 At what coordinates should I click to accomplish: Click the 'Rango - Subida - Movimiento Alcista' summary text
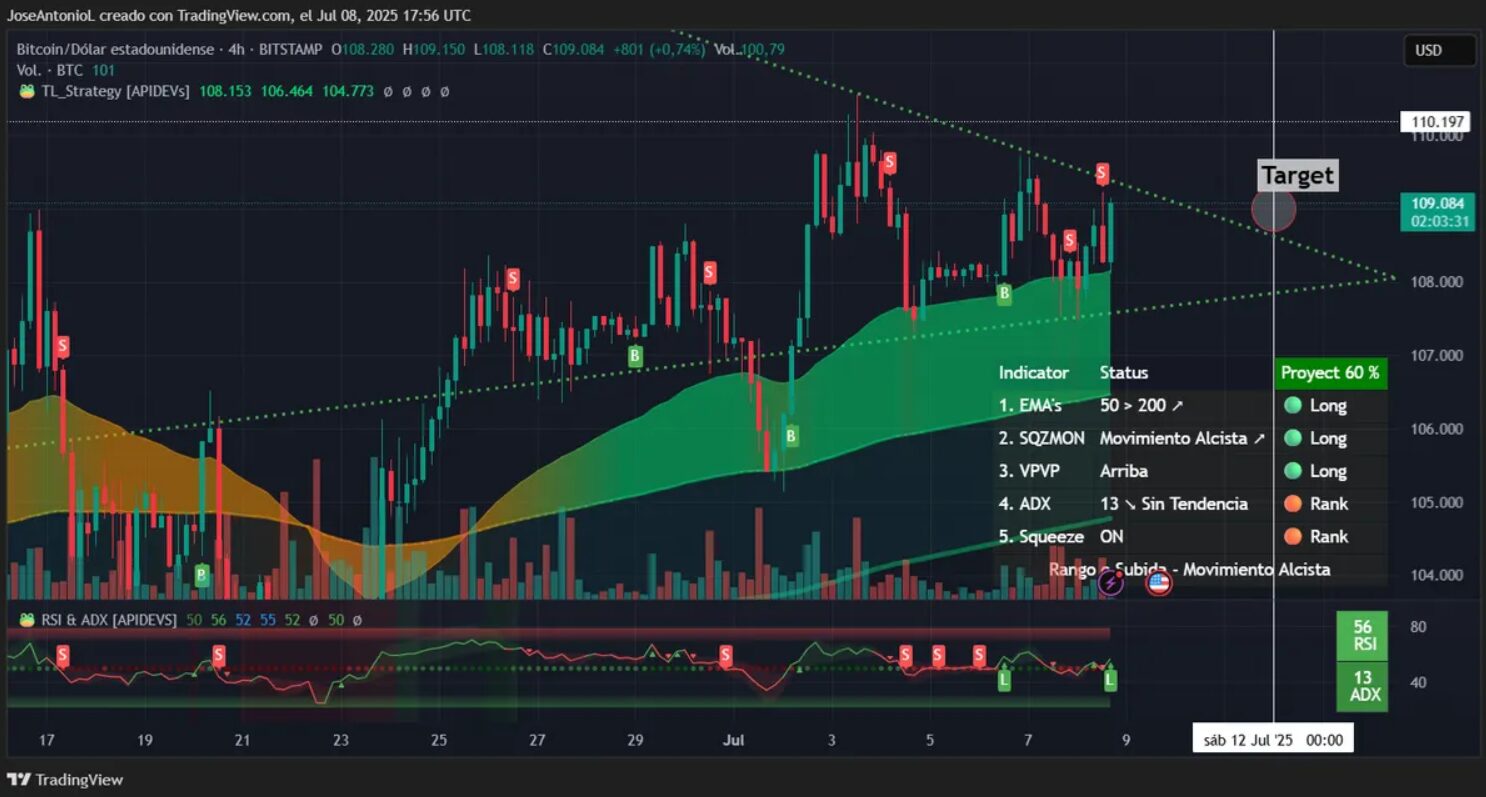(1189, 569)
